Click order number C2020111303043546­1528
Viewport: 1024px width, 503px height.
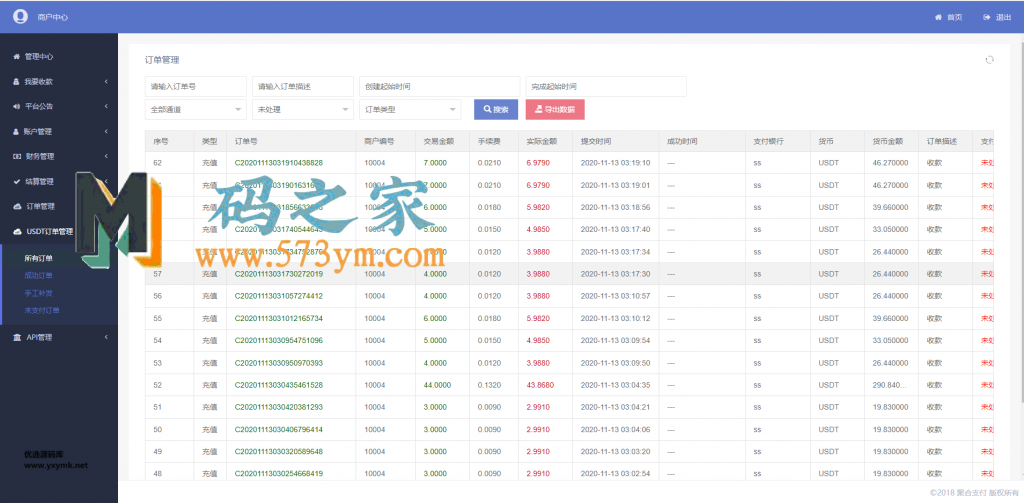click(x=279, y=385)
